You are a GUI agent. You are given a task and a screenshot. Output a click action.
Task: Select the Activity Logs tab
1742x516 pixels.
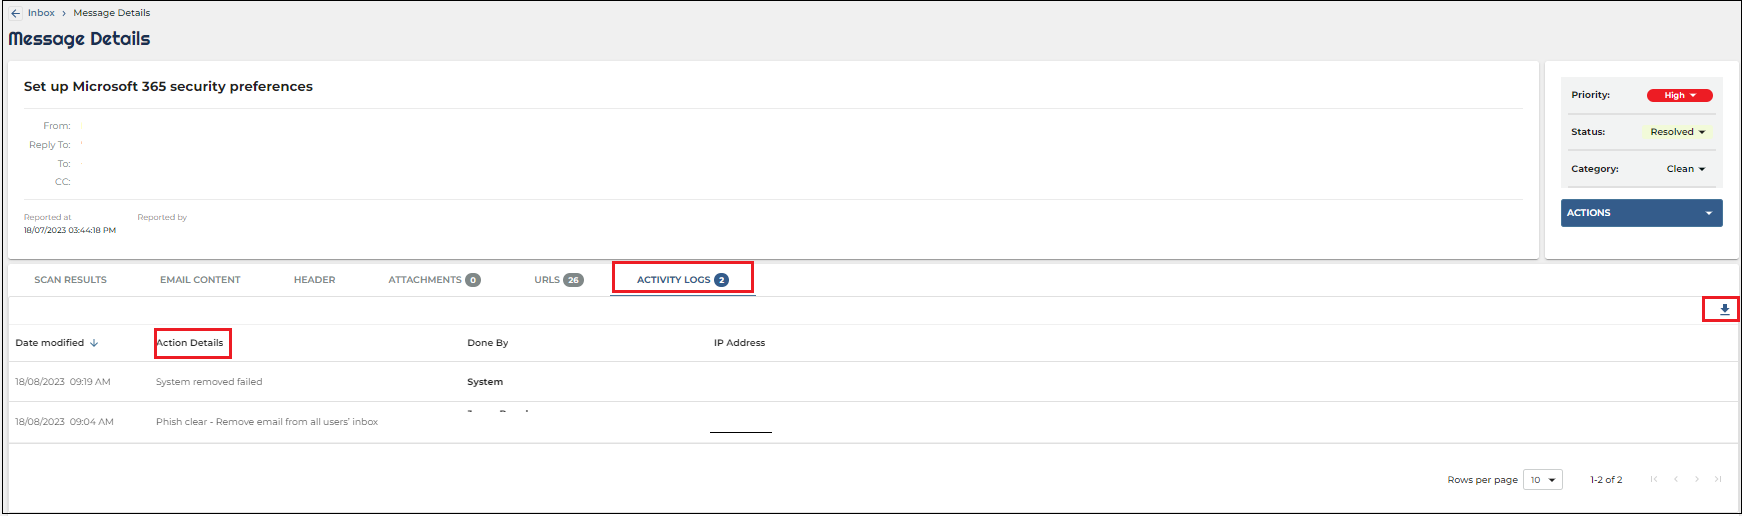tap(682, 280)
